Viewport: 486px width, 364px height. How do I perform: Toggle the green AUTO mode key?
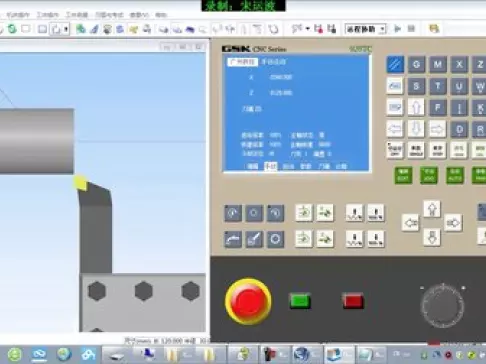[x=455, y=175]
